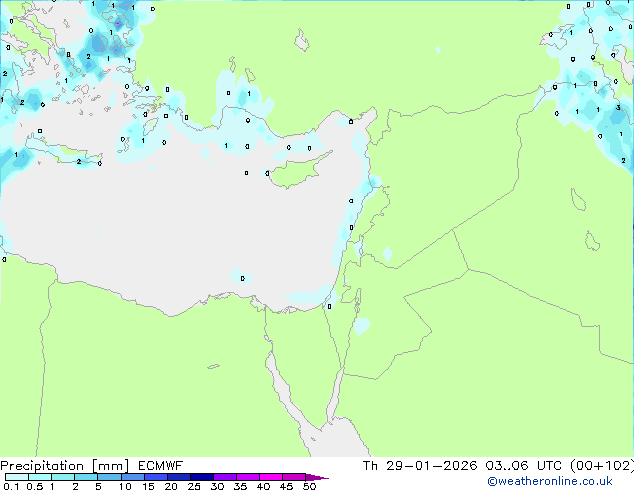Click the '3' precipitation value on the map
Viewport: 634px width, 490px height.
(618, 108)
